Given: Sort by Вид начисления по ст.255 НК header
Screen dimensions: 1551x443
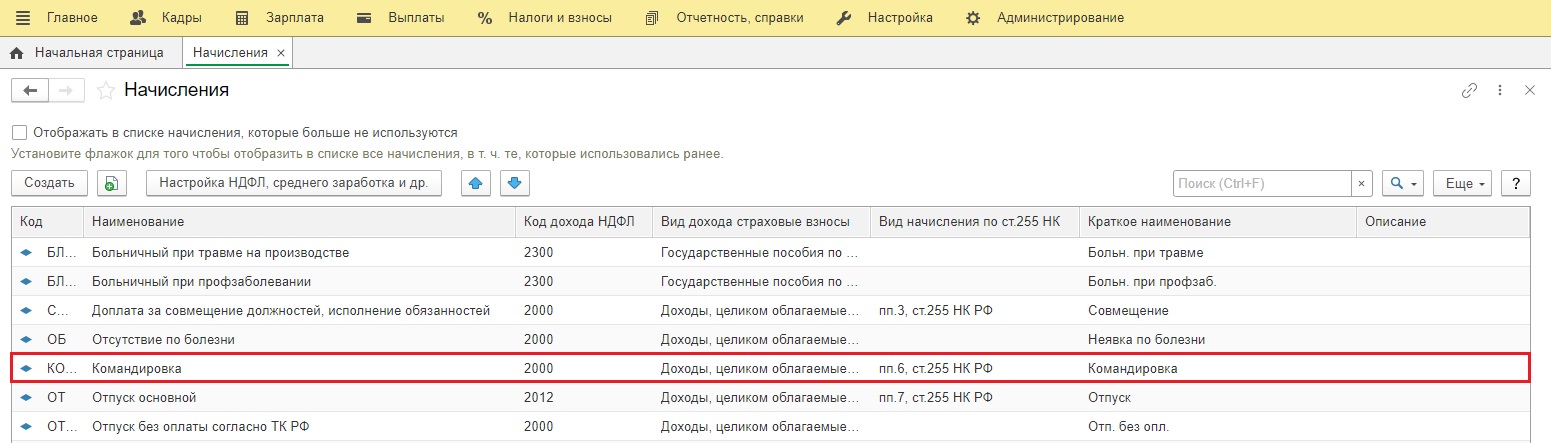Looking at the screenshot, I should pyautogui.click(x=975, y=221).
